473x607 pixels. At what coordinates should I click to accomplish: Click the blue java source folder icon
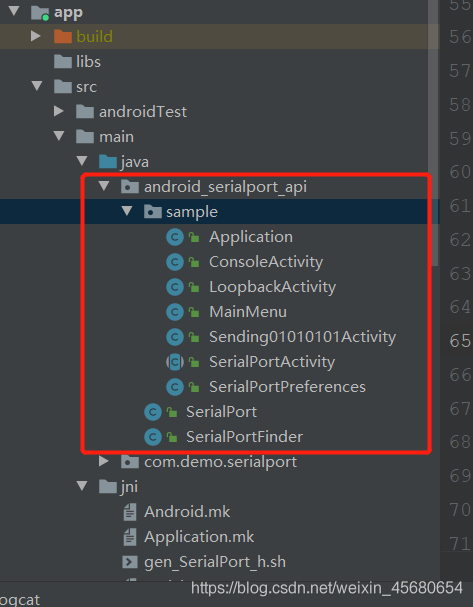[108, 161]
